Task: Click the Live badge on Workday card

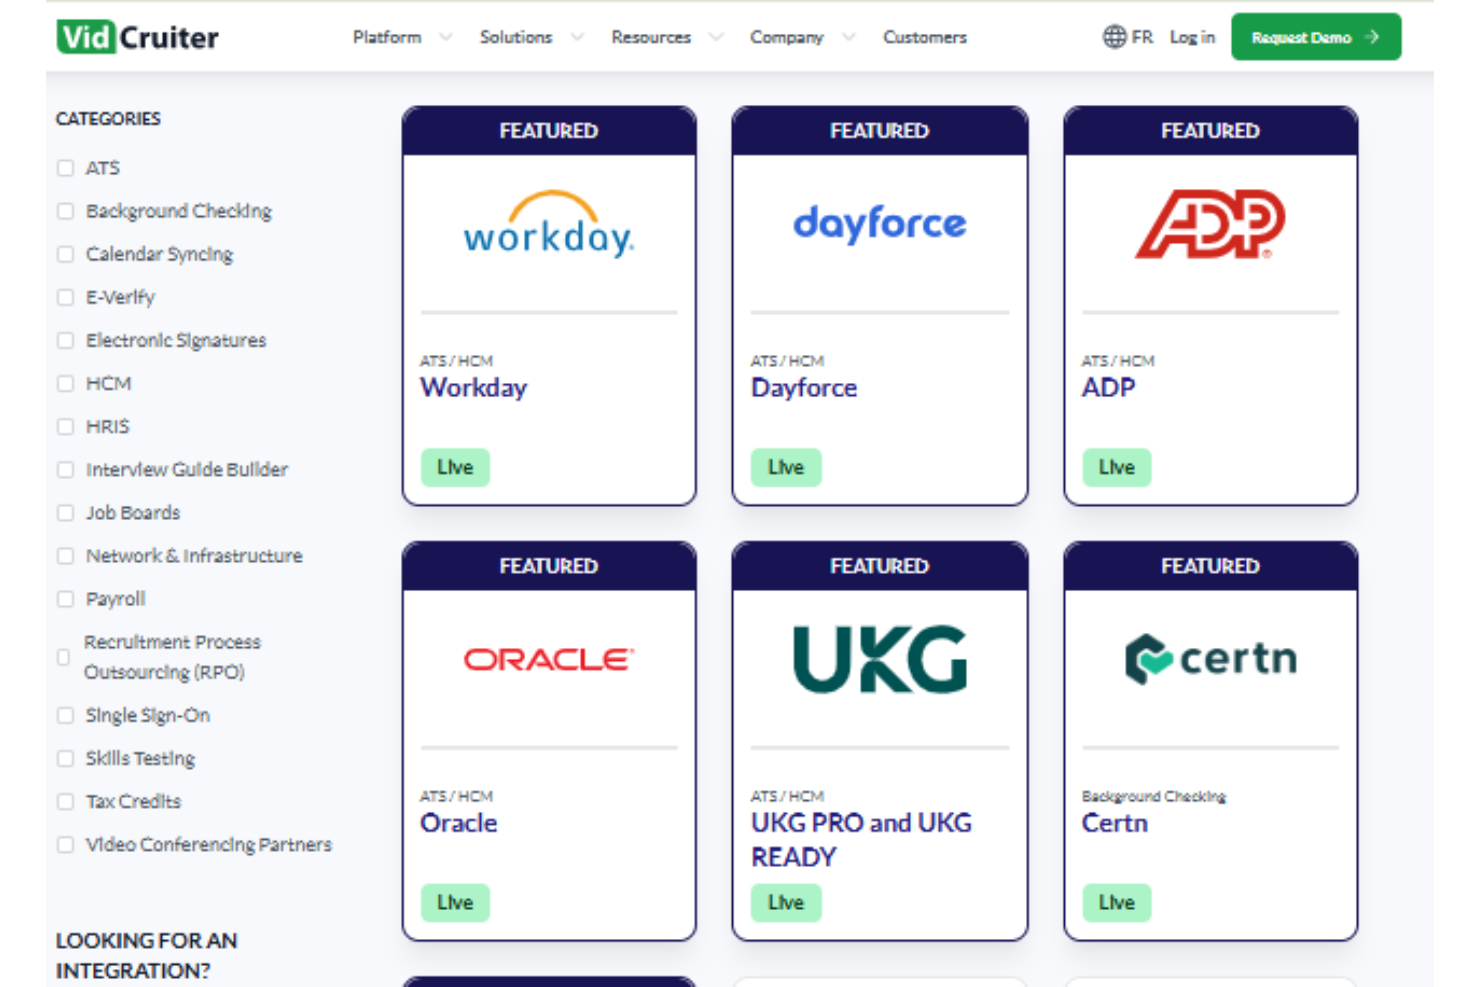Action: click(x=455, y=467)
